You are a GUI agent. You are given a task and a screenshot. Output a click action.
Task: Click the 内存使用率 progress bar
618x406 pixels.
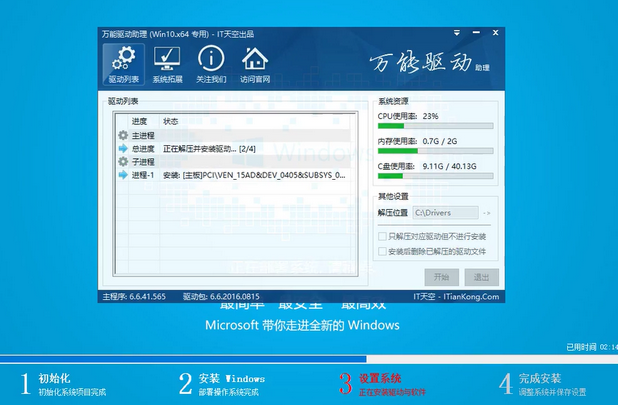436,151
